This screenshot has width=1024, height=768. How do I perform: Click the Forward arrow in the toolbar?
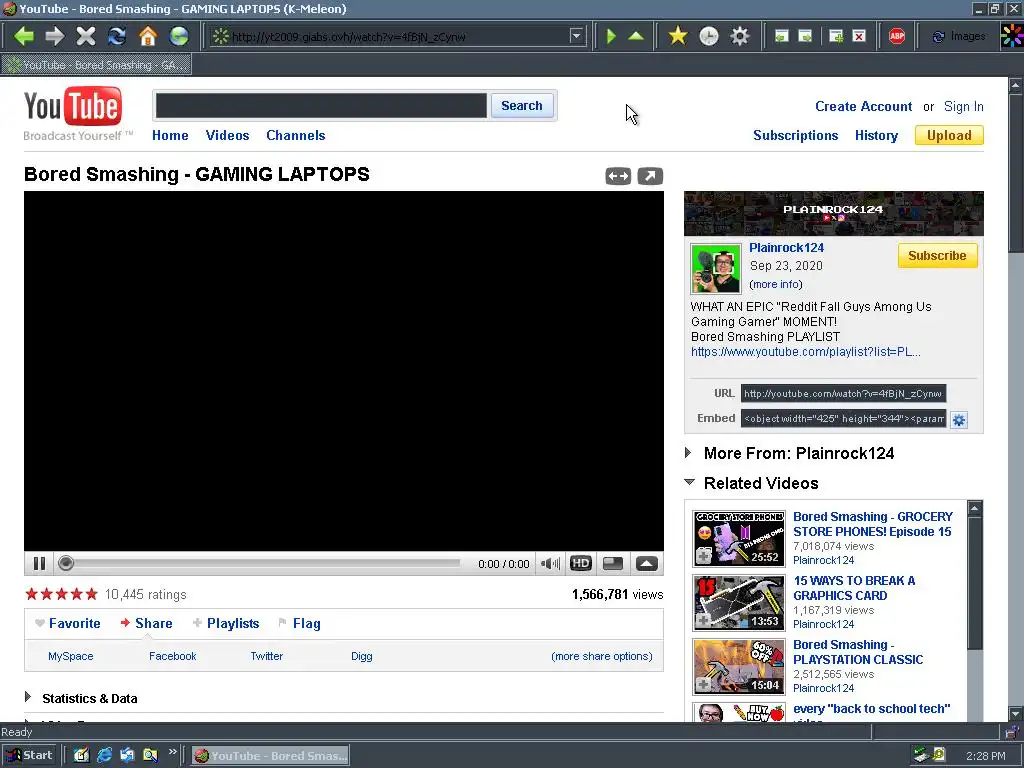point(54,36)
